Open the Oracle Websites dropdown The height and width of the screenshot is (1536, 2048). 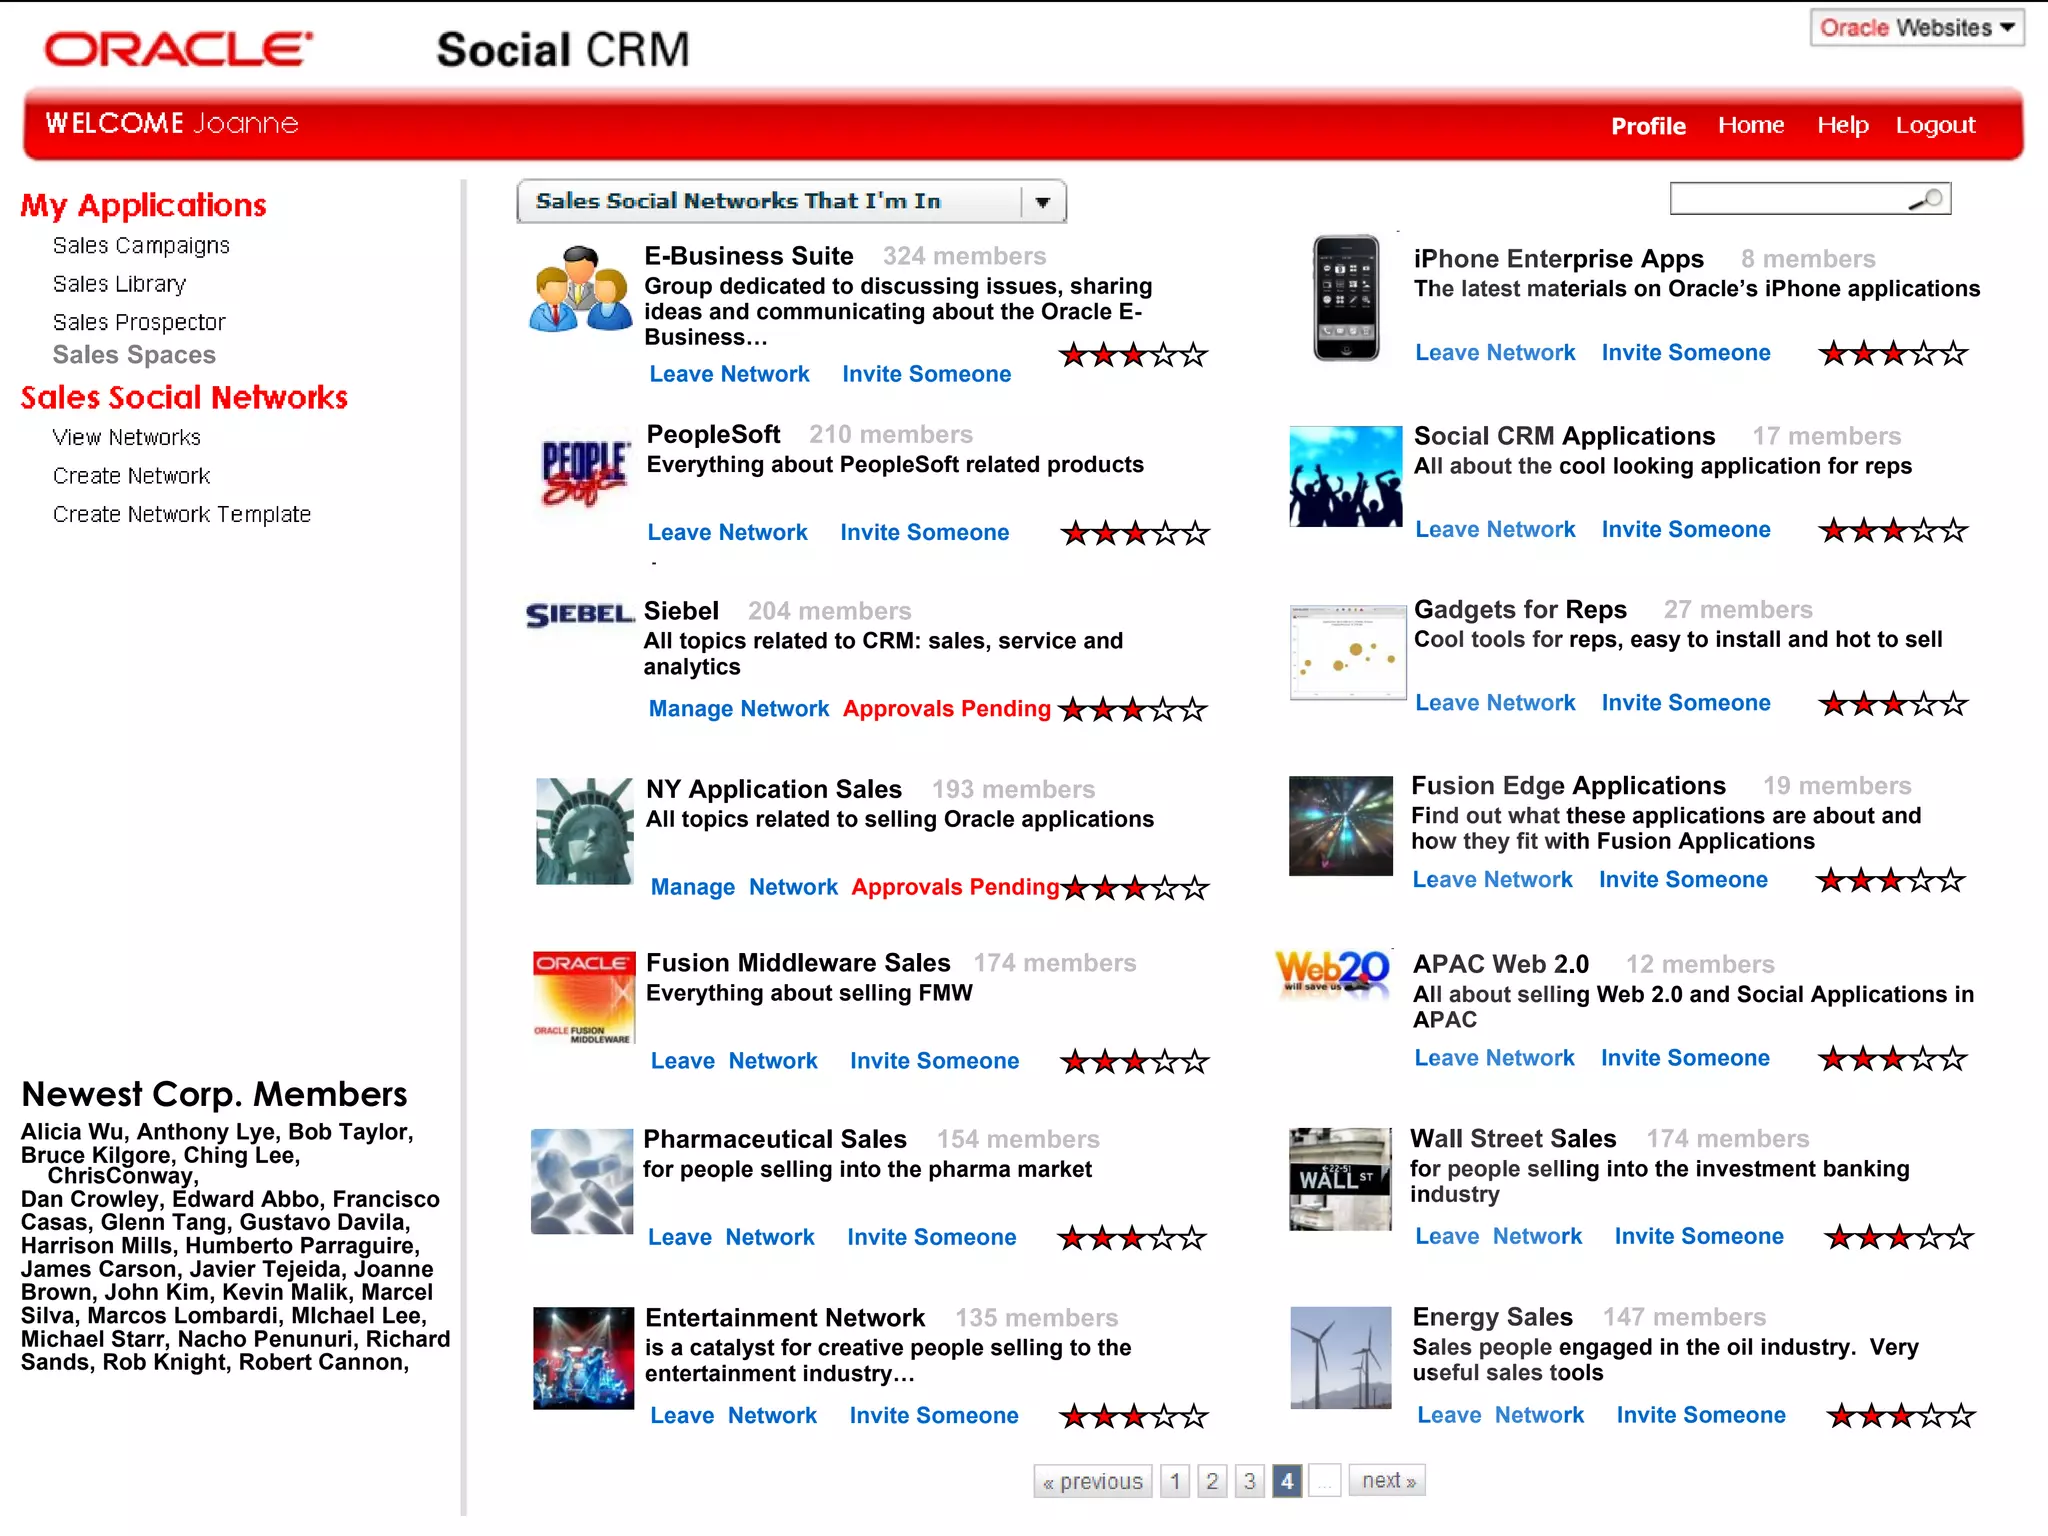tap(1917, 28)
